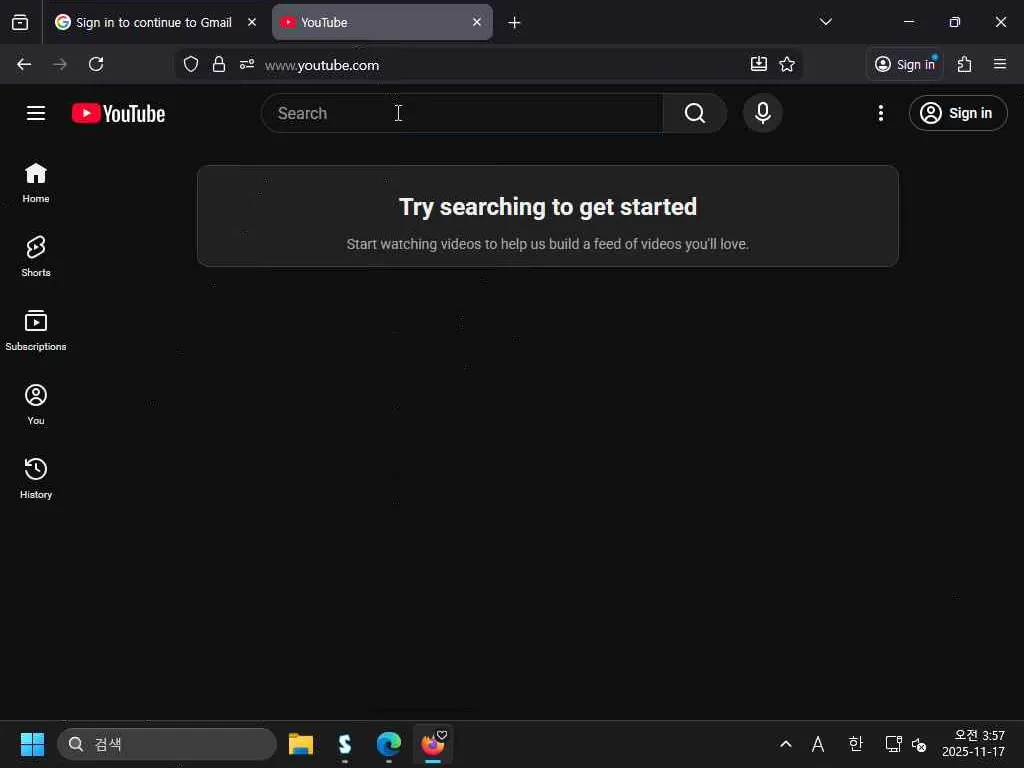Viewport: 1024px width, 768px height.
Task: Click the search magnifier button
Action: pyautogui.click(x=695, y=113)
